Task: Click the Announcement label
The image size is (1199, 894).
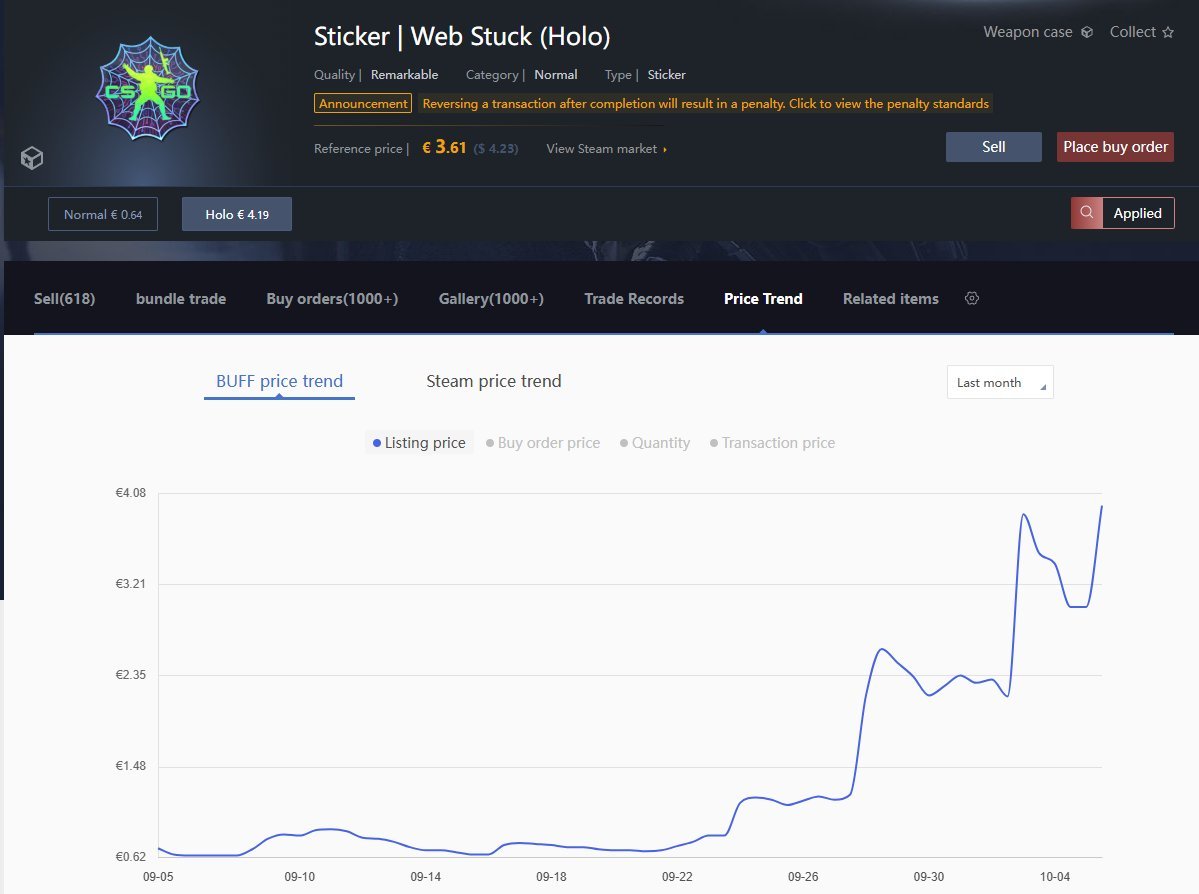Action: point(363,103)
